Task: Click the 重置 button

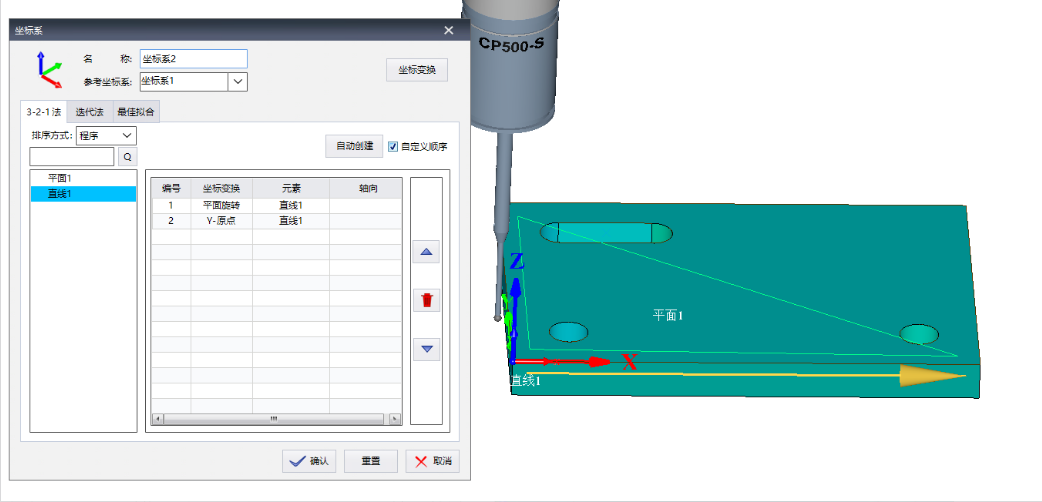Action: 371,461
